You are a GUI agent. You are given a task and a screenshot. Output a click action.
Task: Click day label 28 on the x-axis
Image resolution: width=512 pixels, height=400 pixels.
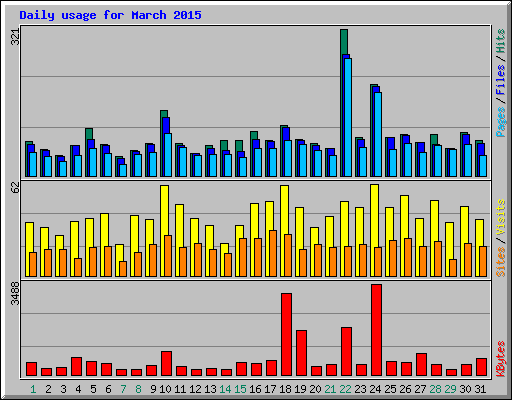[x=435, y=389]
